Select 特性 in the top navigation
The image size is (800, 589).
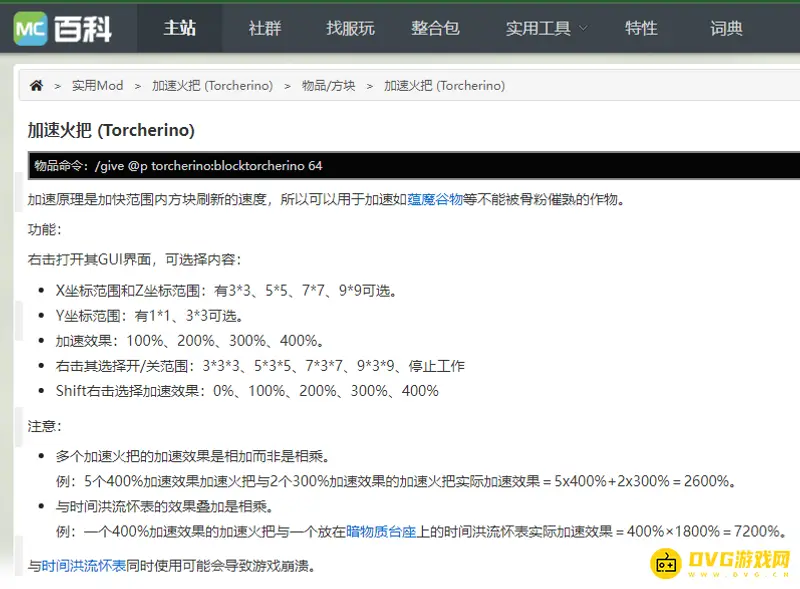tap(641, 28)
